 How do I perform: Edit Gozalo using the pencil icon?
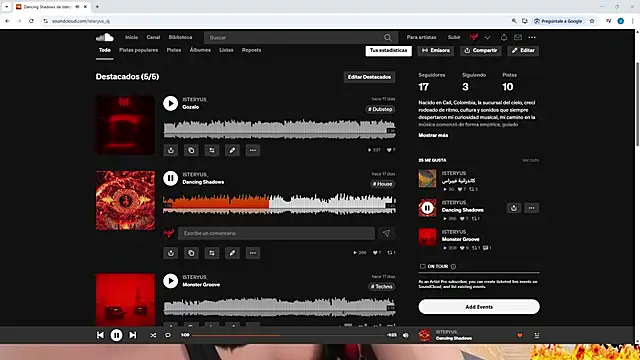pyautogui.click(x=232, y=150)
